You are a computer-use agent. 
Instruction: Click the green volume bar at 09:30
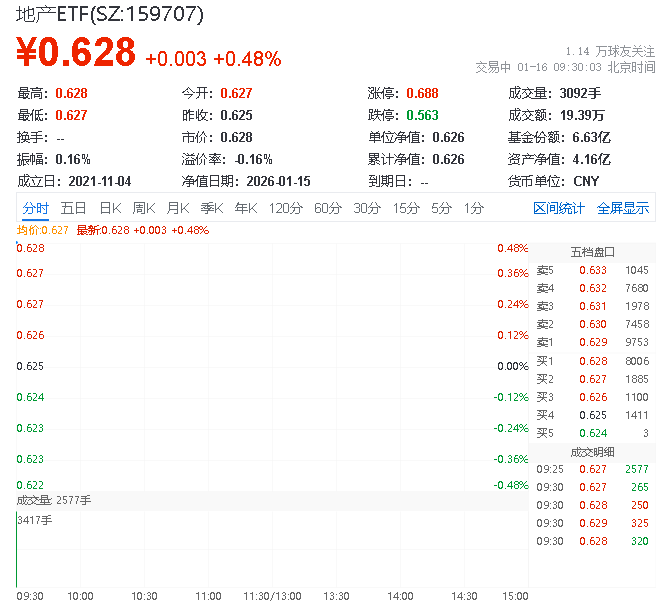pos(17,550)
